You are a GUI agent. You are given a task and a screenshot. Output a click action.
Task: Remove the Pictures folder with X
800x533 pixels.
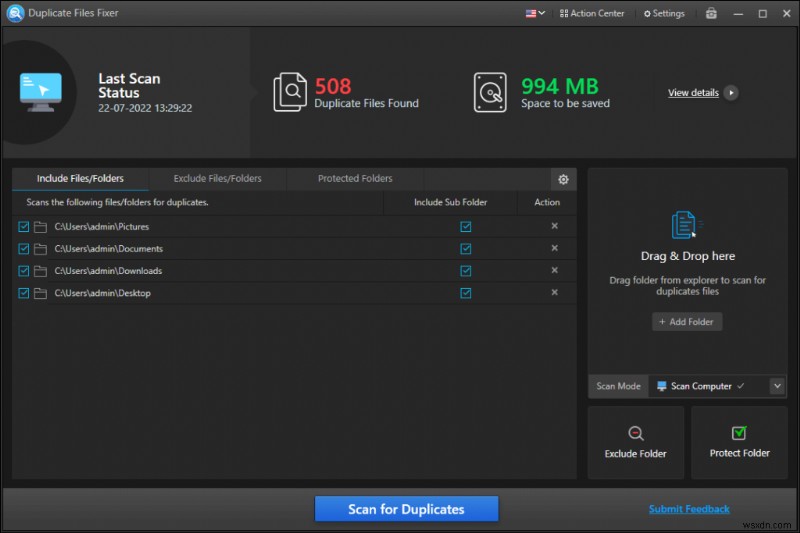(555, 226)
